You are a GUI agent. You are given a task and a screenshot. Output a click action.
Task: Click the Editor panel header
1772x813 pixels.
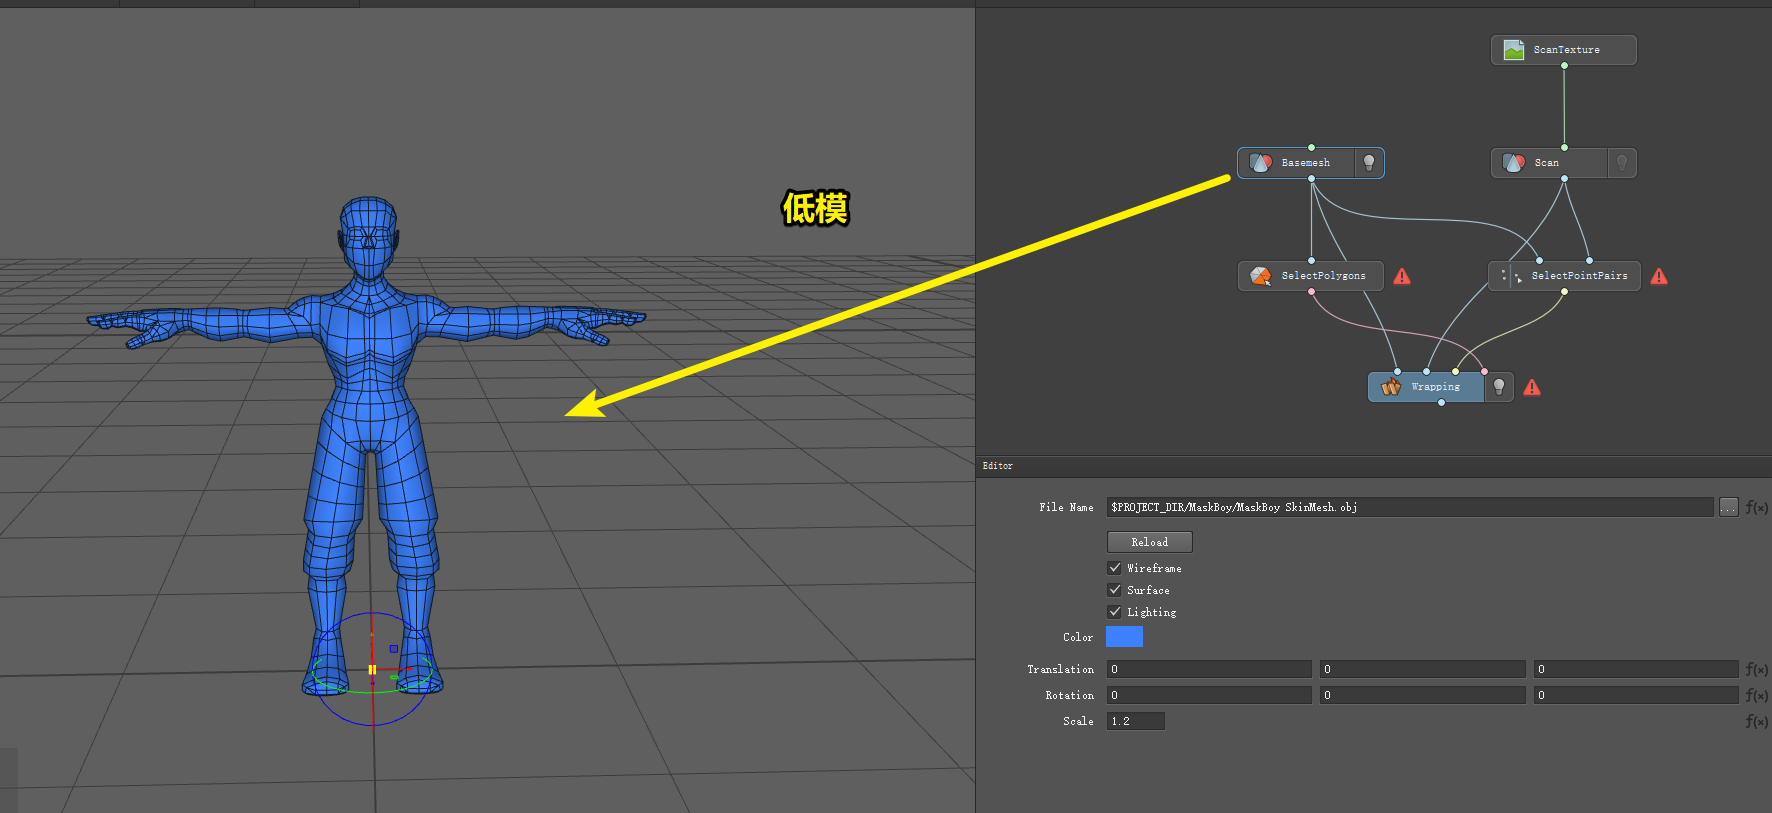(x=1374, y=466)
